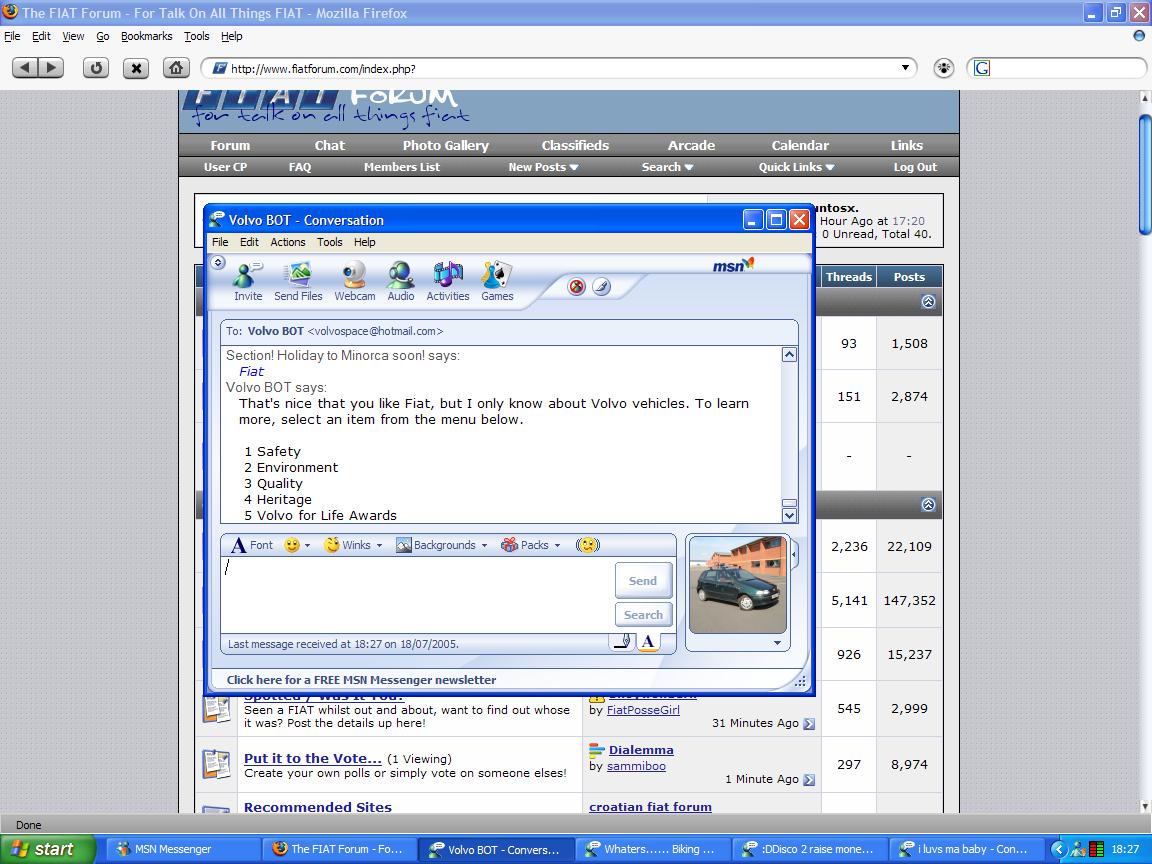Open Actions menu in conversation window

288,242
